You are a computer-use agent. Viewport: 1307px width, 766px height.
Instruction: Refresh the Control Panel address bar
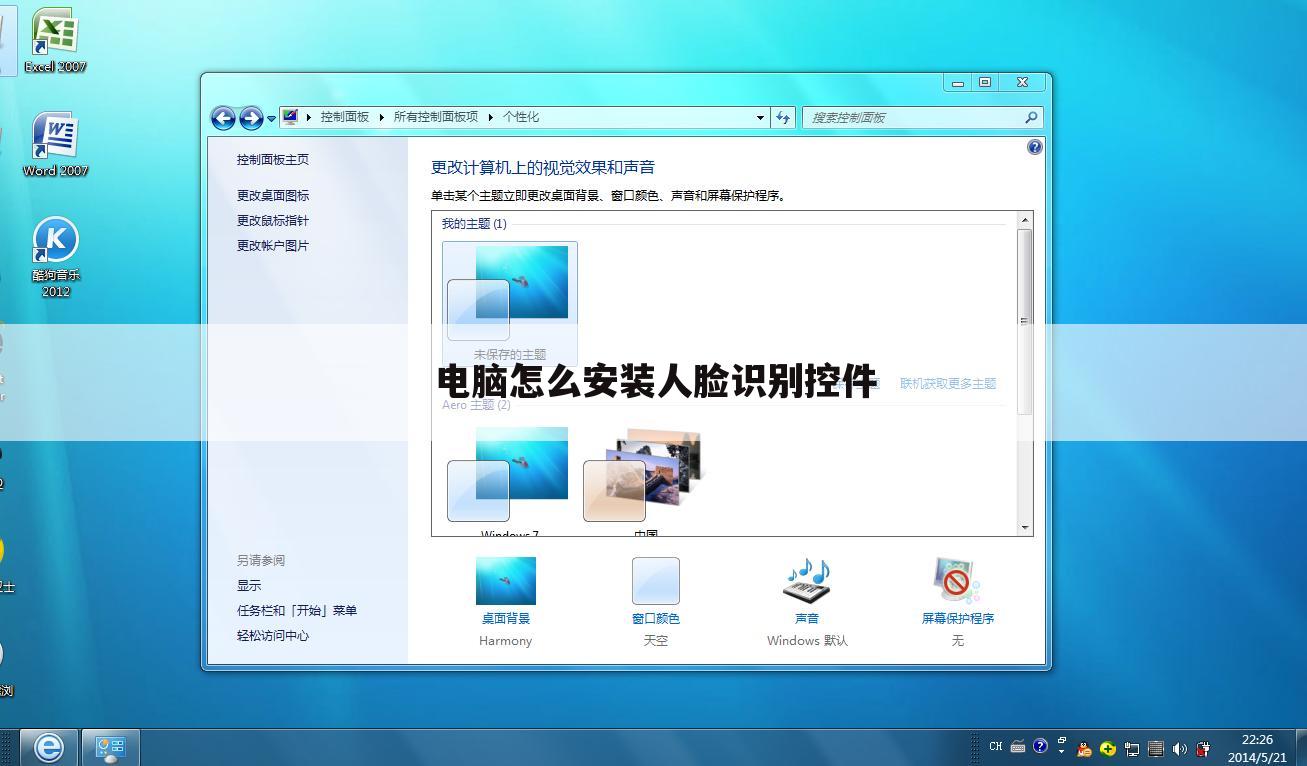[x=783, y=117]
